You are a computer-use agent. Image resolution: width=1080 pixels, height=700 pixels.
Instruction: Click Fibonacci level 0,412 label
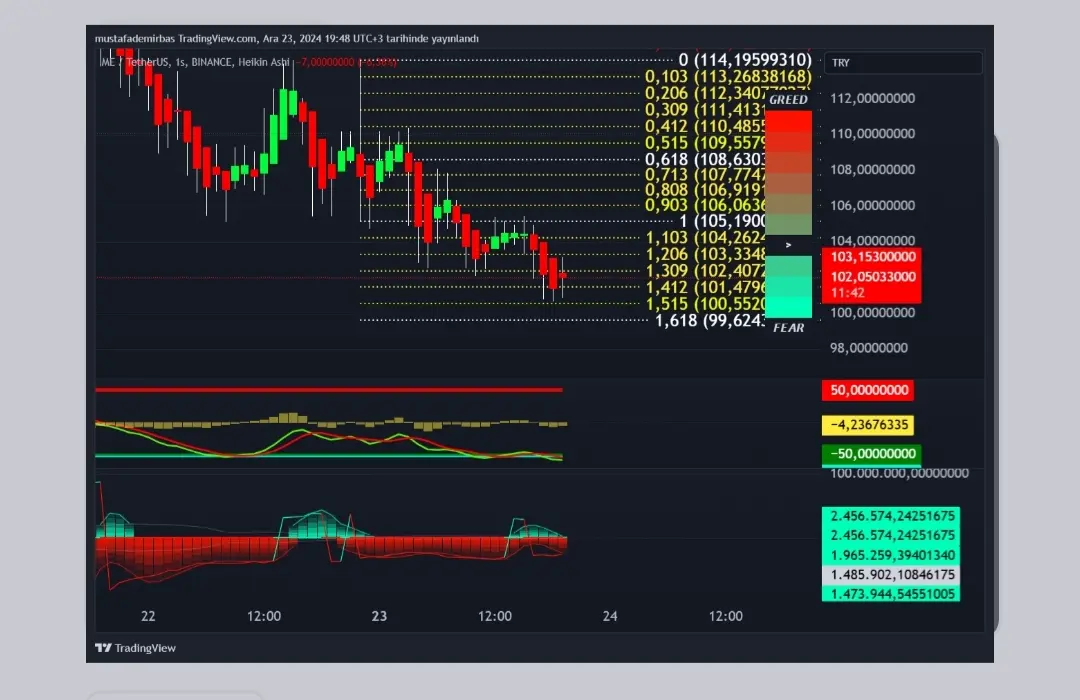[x=705, y=126]
